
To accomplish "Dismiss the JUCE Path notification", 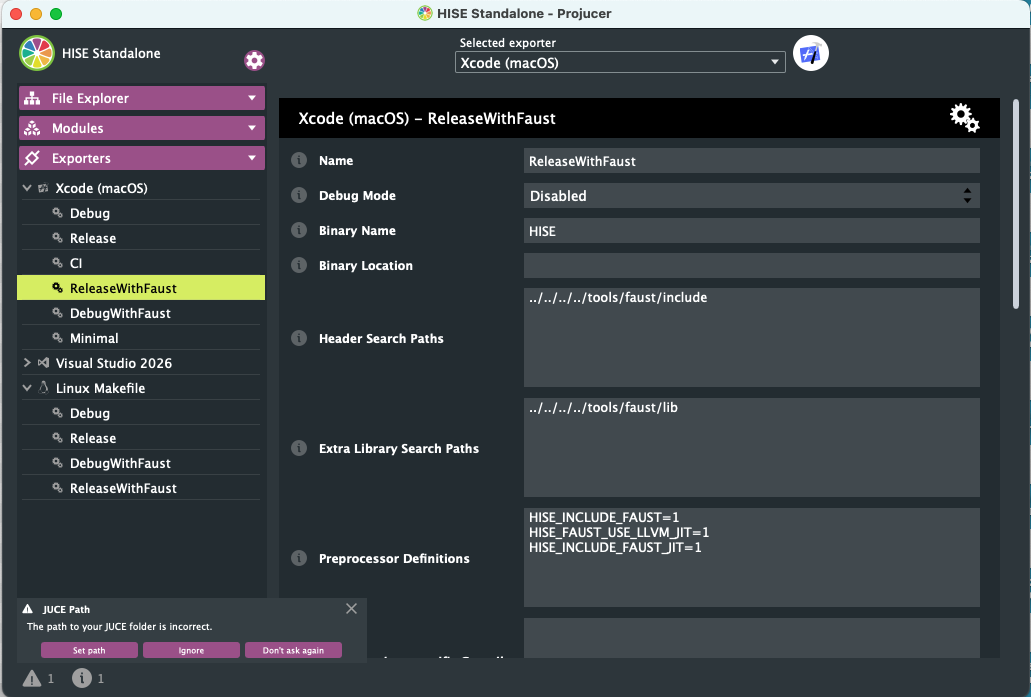I will point(352,609).
